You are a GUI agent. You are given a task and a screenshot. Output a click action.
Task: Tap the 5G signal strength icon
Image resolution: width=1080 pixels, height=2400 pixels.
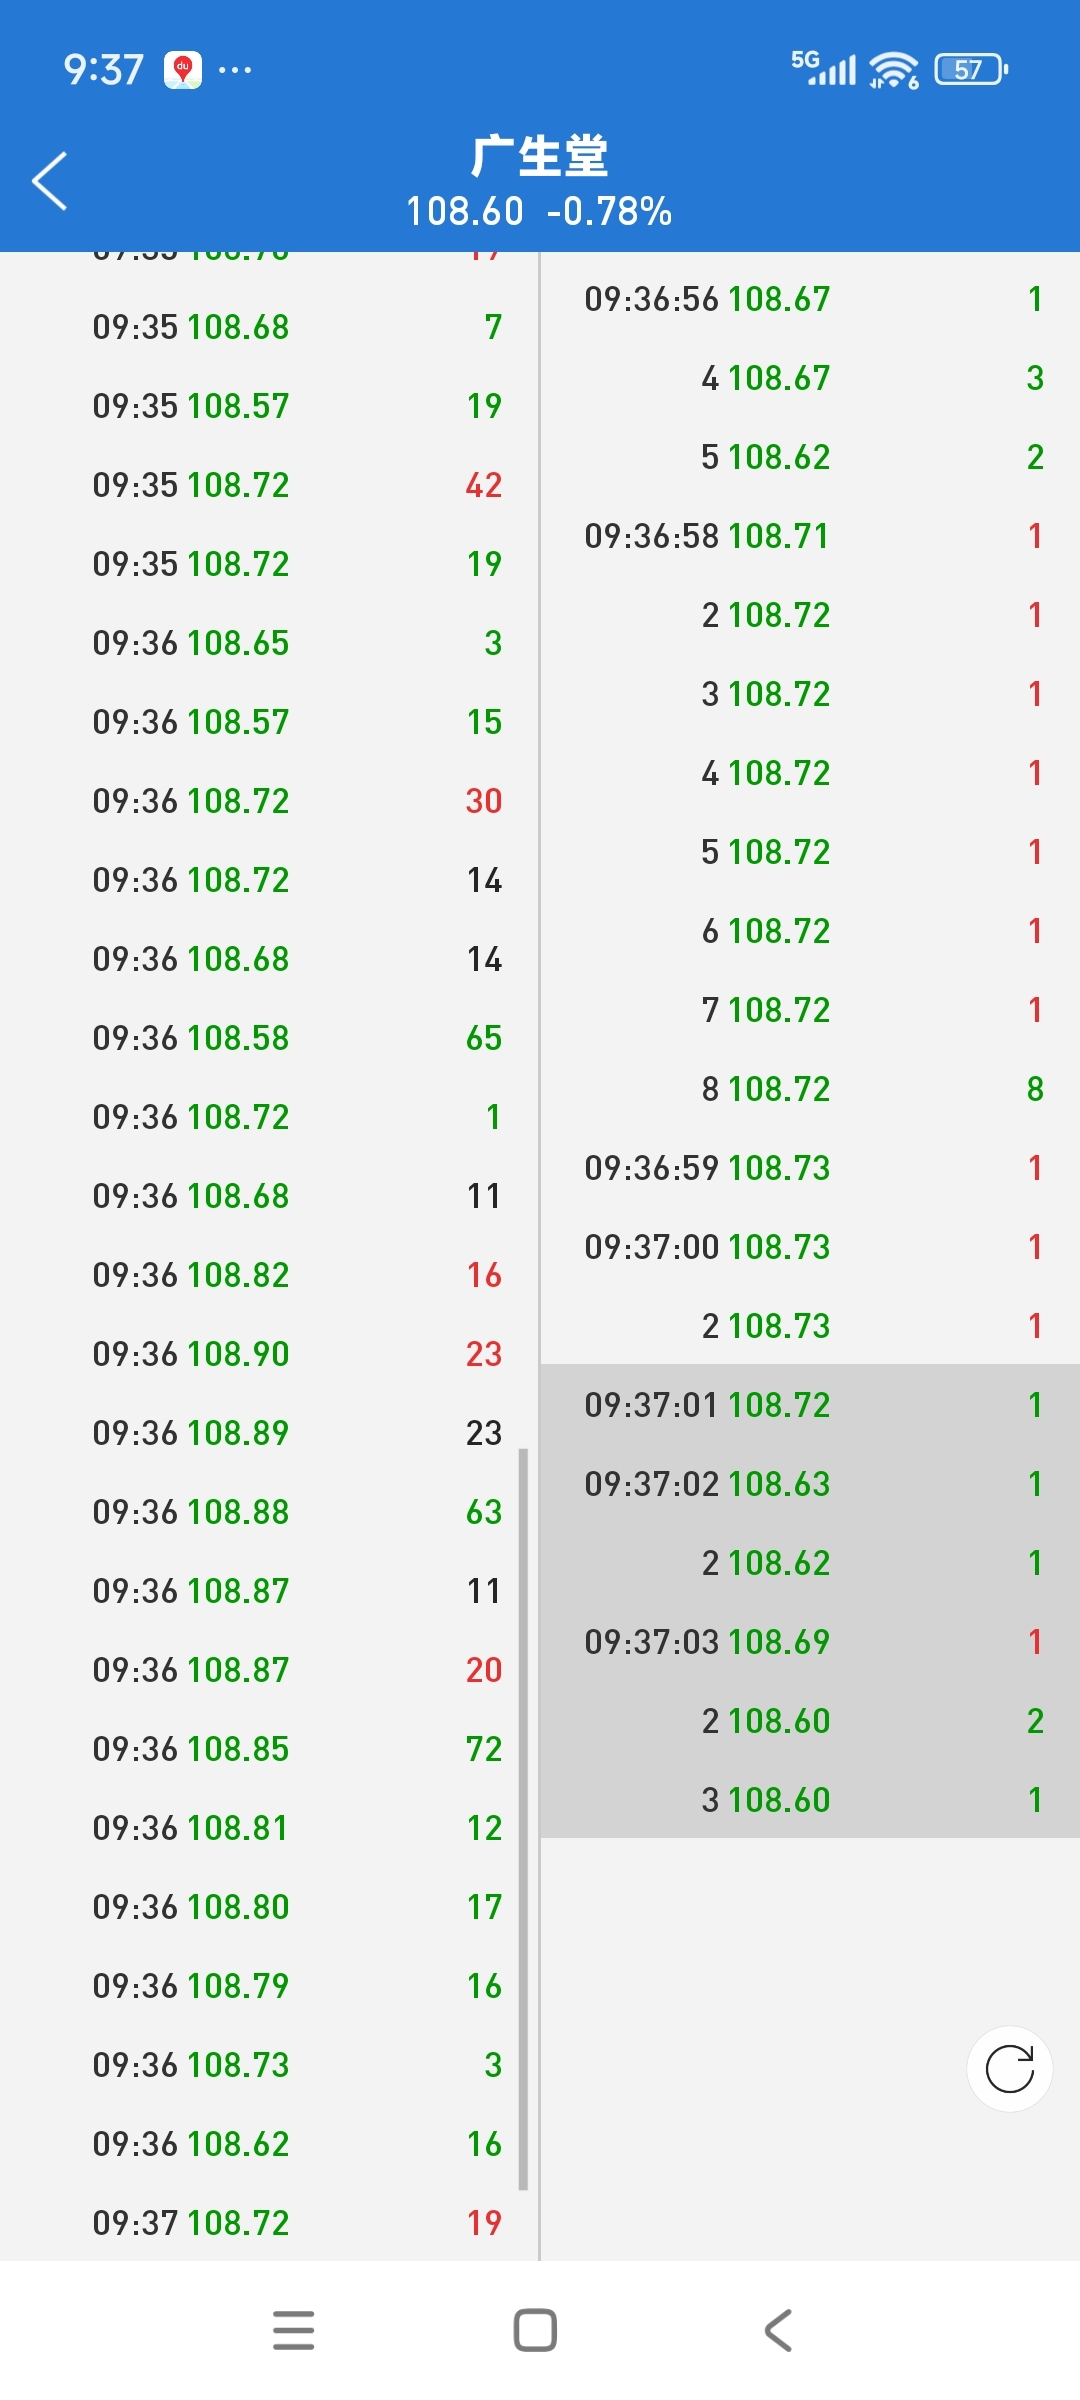(x=824, y=68)
